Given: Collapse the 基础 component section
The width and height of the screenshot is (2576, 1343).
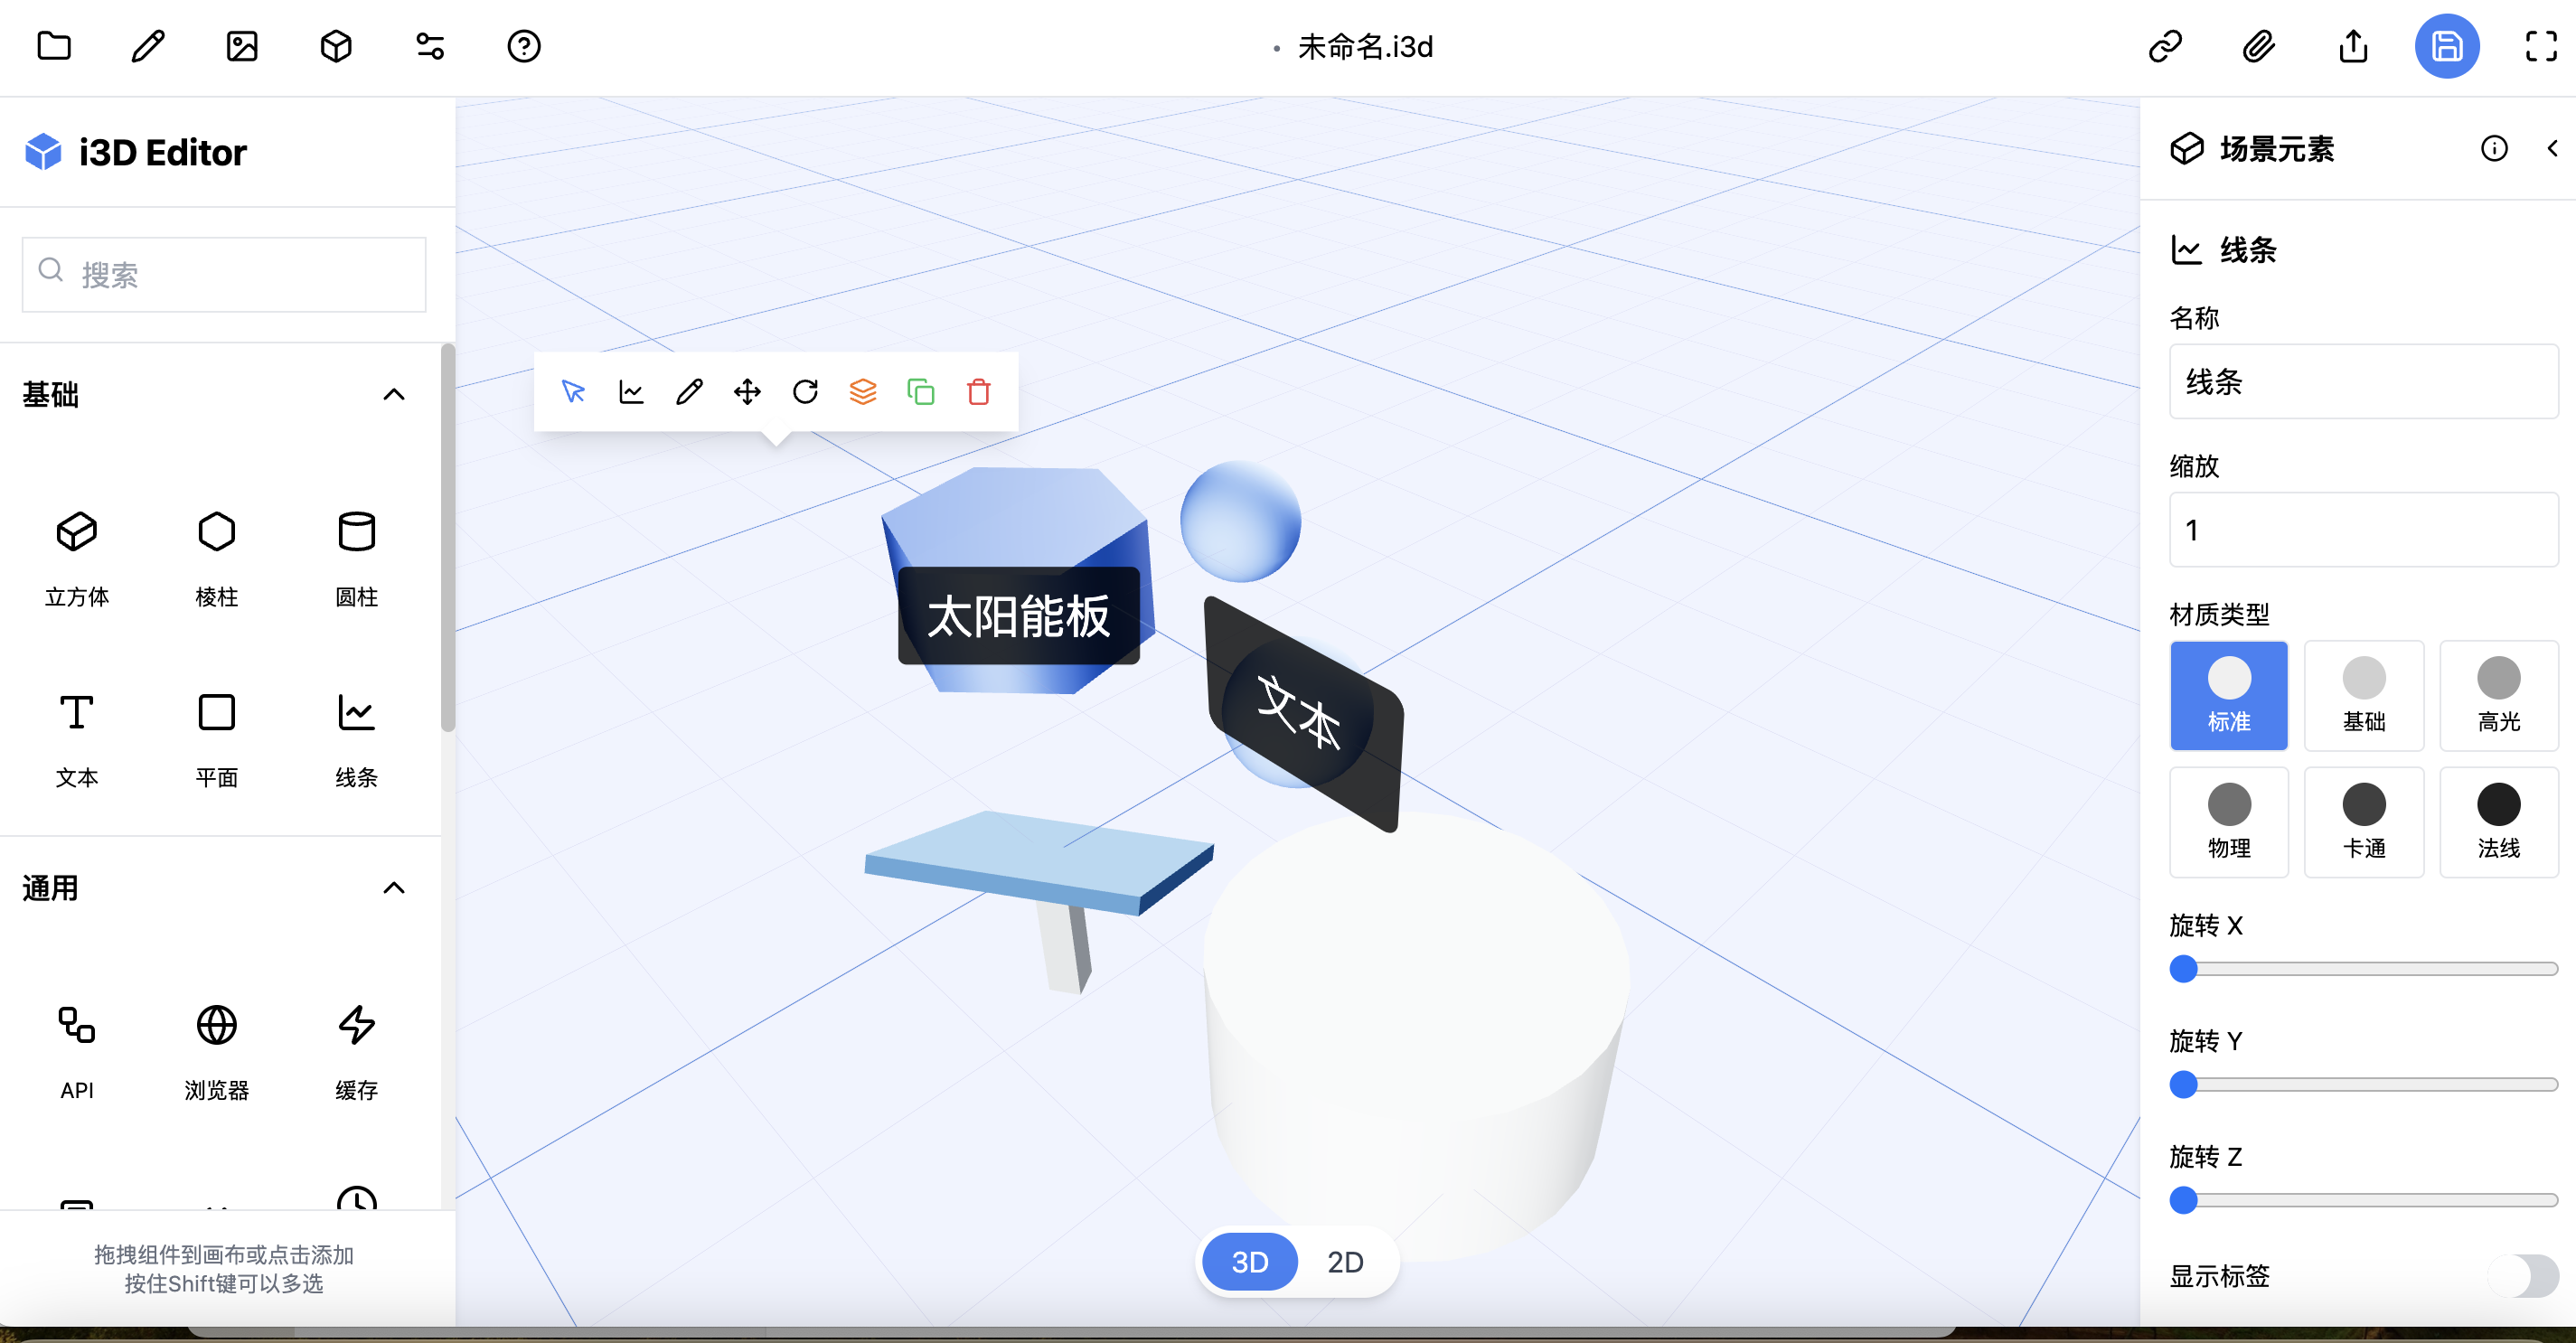Looking at the screenshot, I should coord(394,394).
